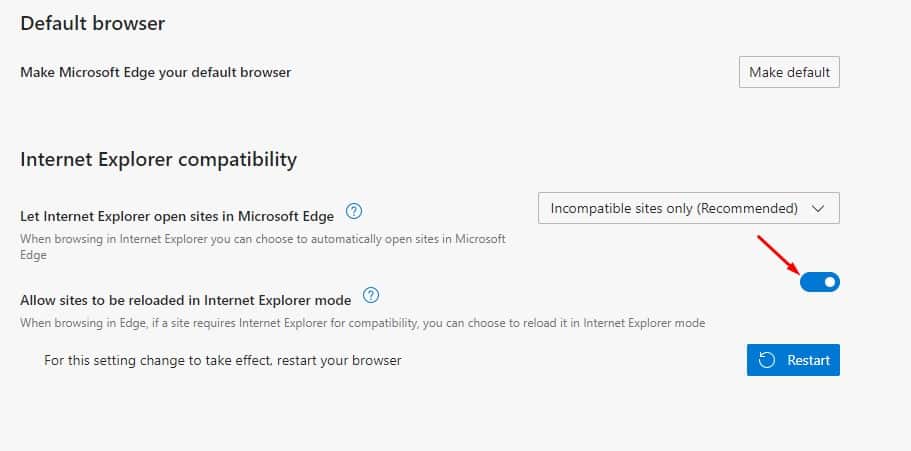Select the "Internet Explorer compatibility" heading
Image resolution: width=911 pixels, height=451 pixels.
point(159,159)
